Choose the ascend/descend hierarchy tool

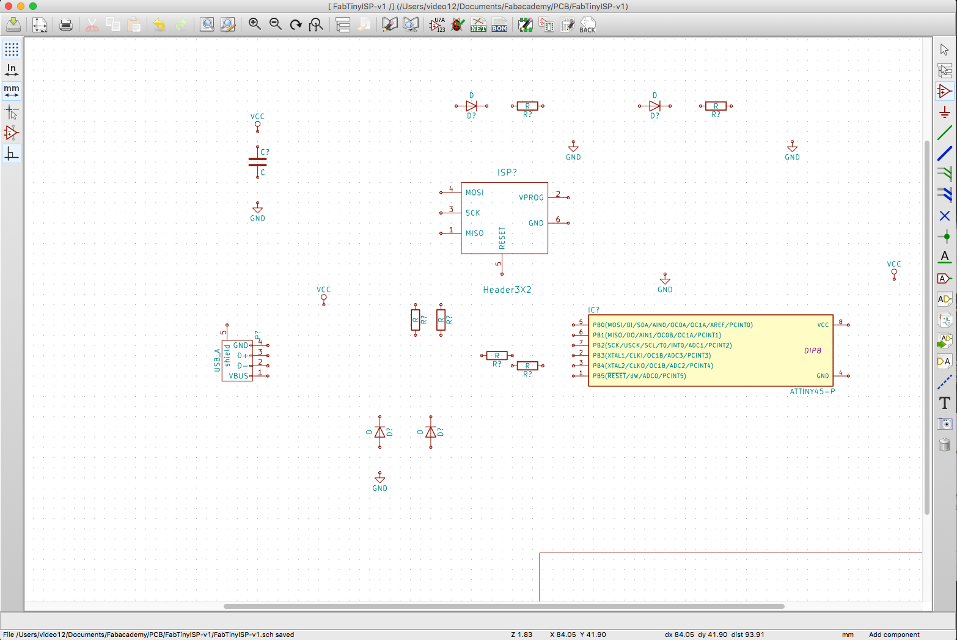[945, 71]
